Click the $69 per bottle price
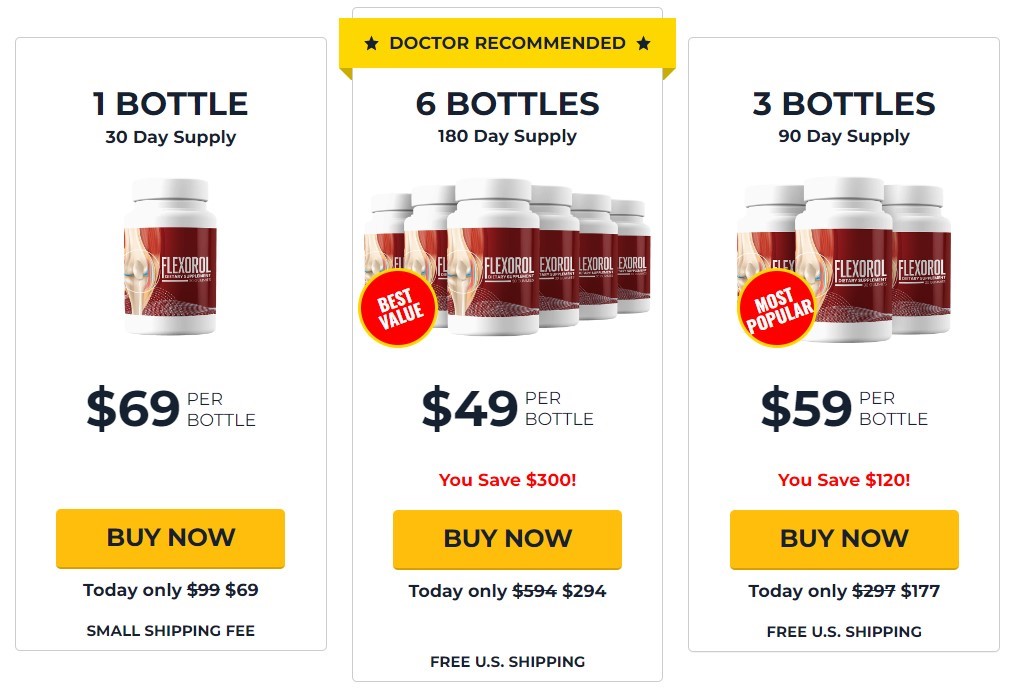This screenshot has width=1016, height=691. tap(171, 408)
